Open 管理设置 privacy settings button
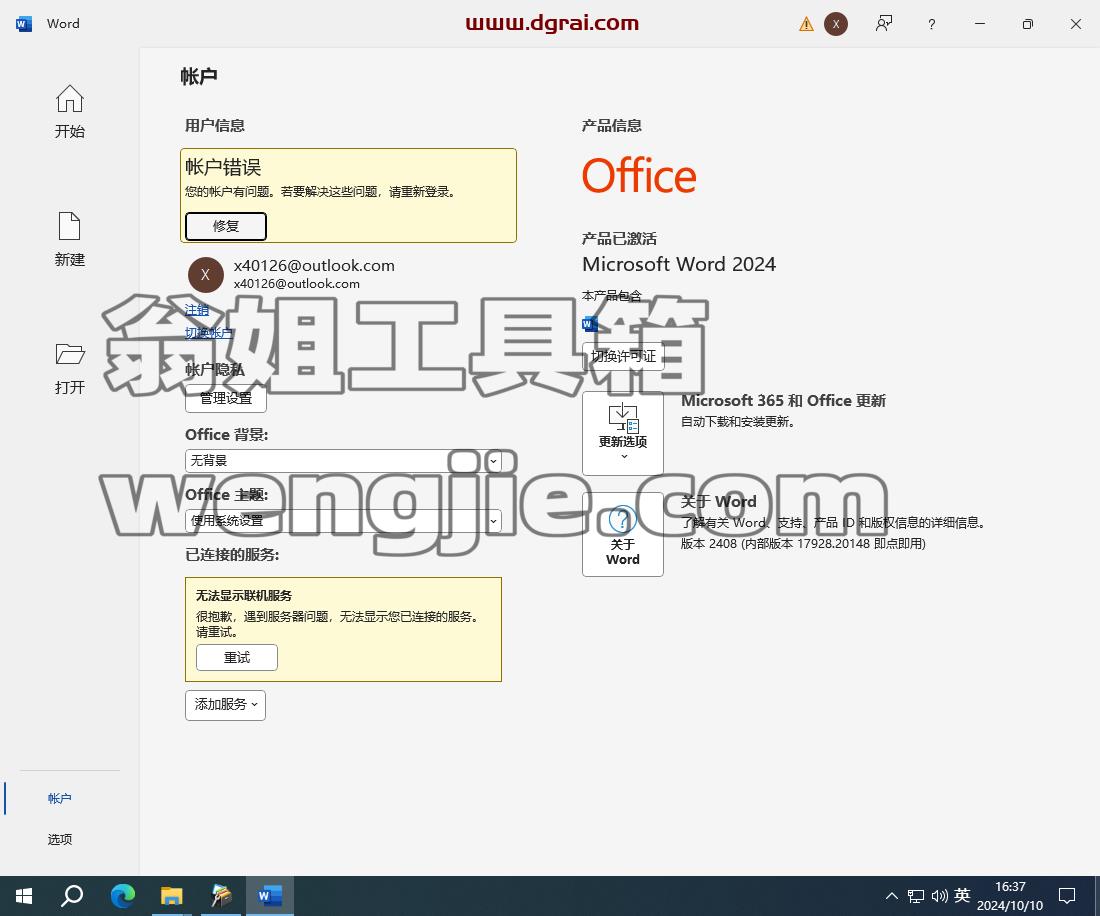1100x916 pixels. click(x=226, y=398)
